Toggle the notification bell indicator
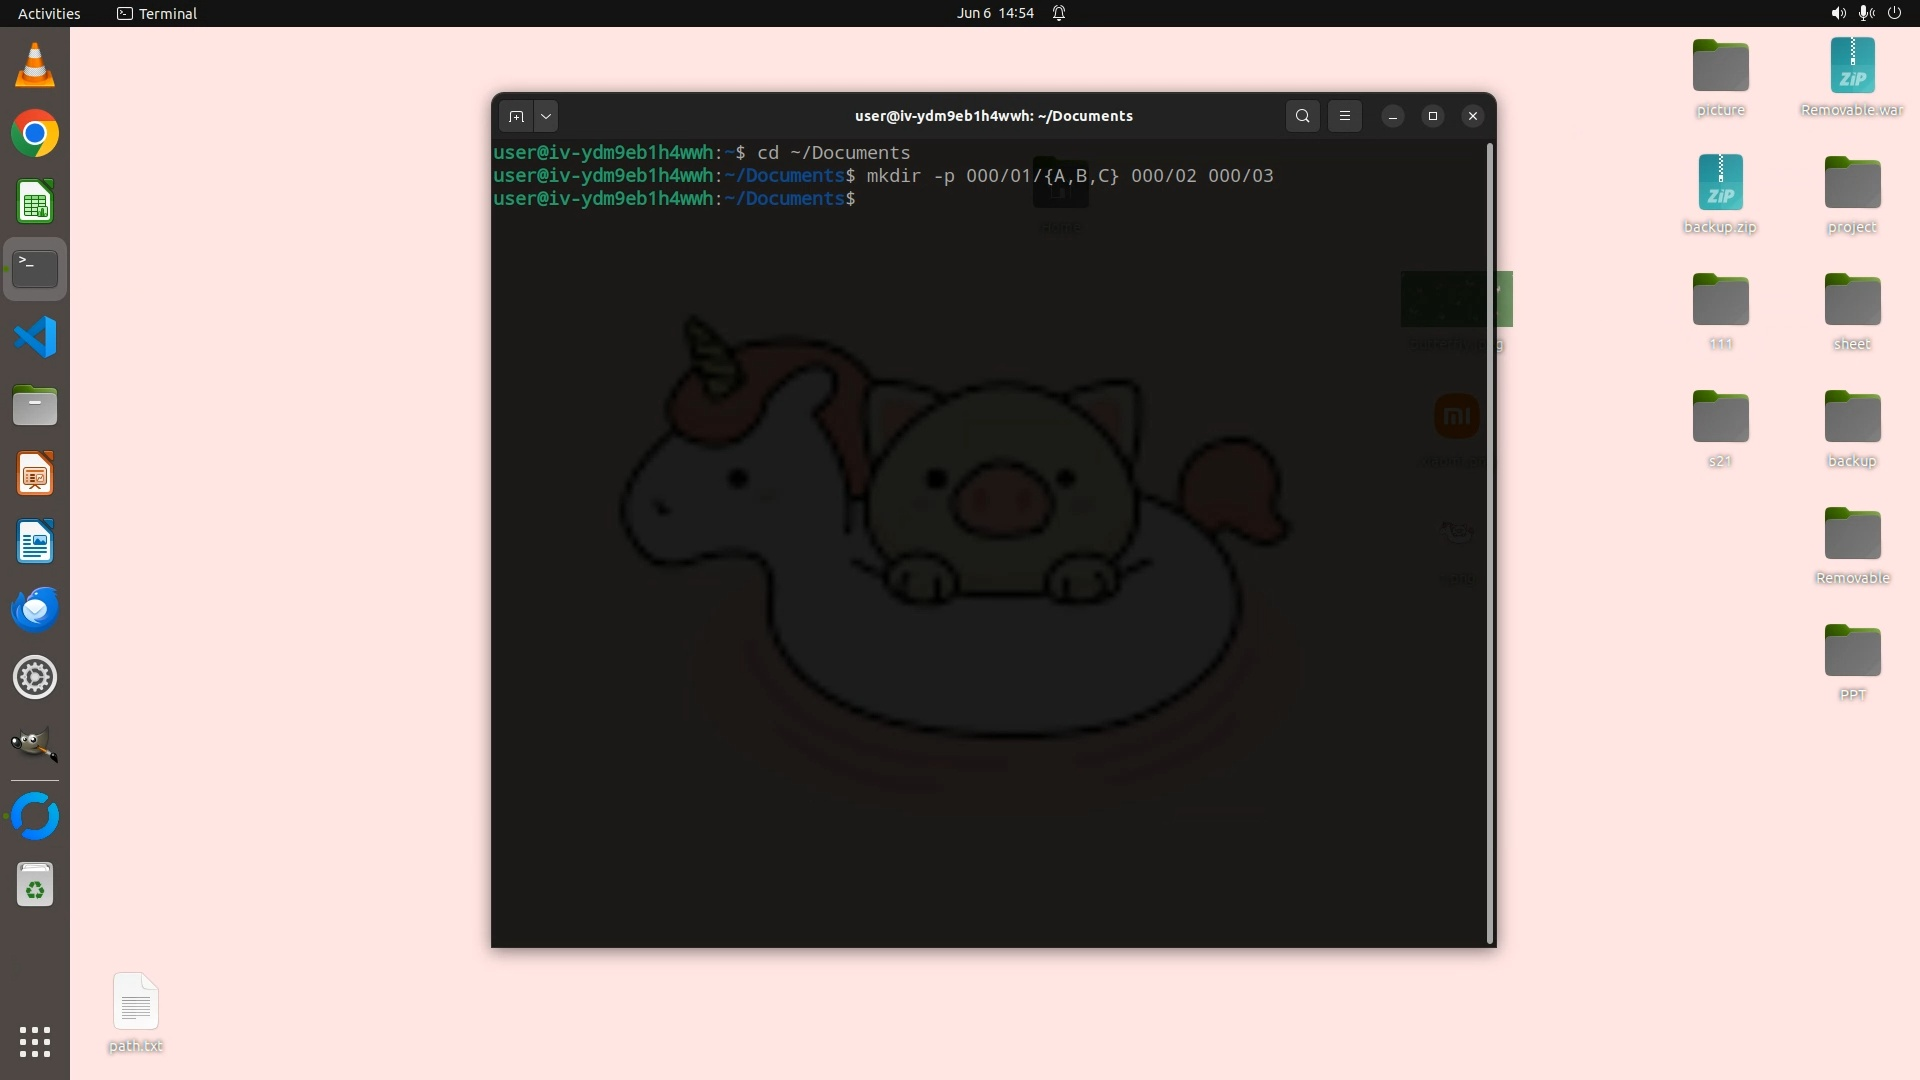Image resolution: width=1920 pixels, height=1080 pixels. (x=1059, y=13)
